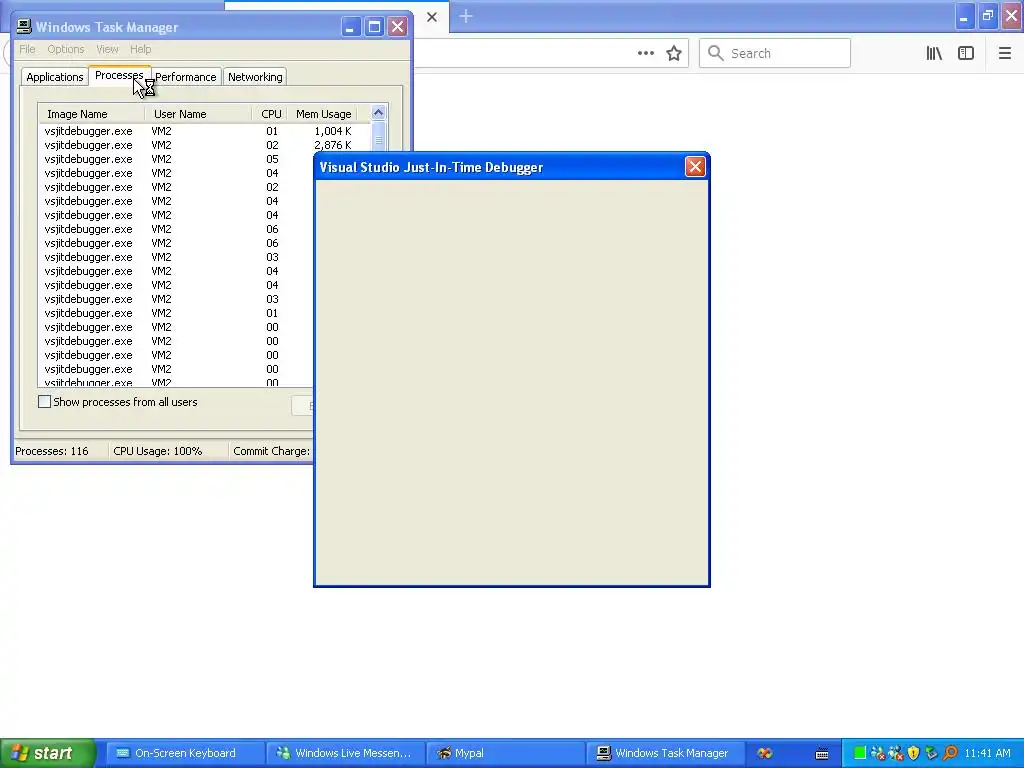Open the browser page actions menu
The image size is (1024, 768).
pos(645,54)
